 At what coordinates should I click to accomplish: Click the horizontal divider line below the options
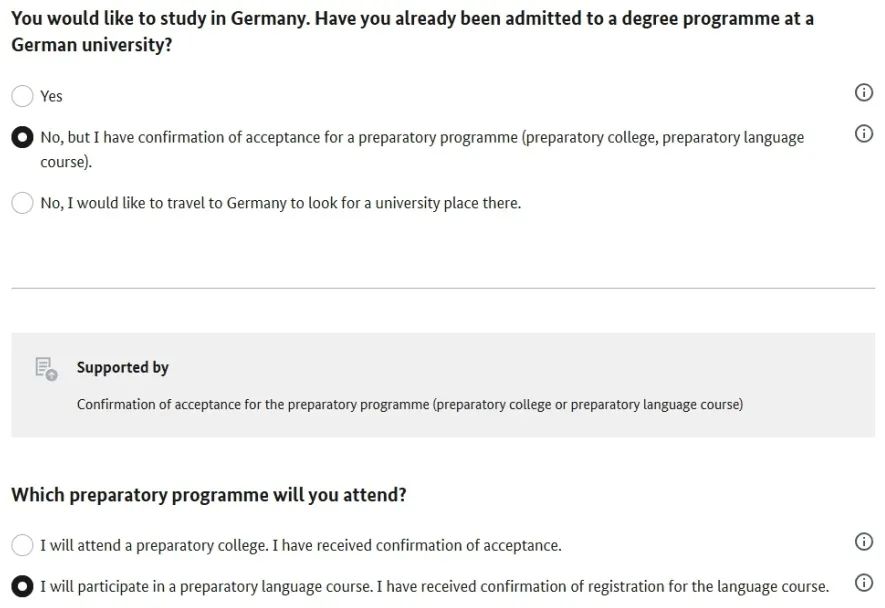coord(443,288)
